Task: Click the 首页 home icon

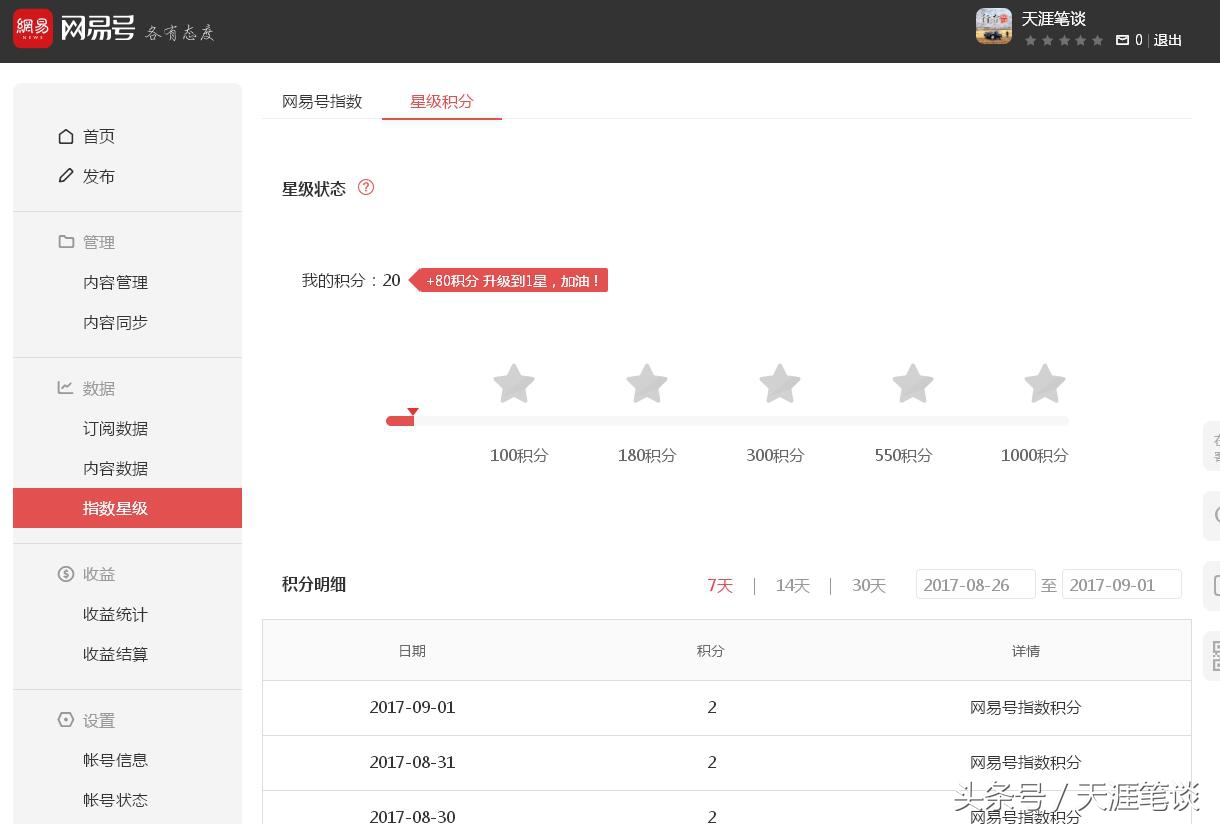Action: point(67,136)
